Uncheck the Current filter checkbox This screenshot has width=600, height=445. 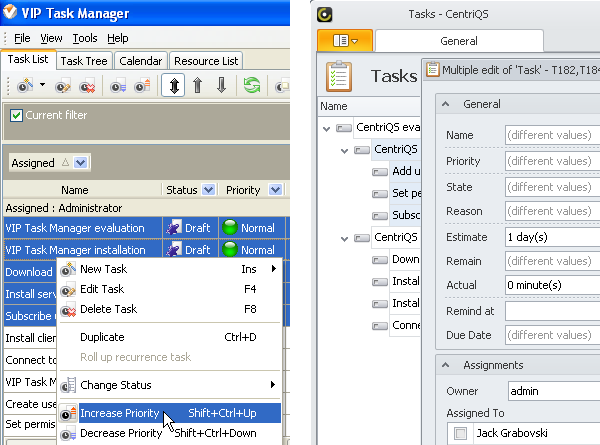16,116
